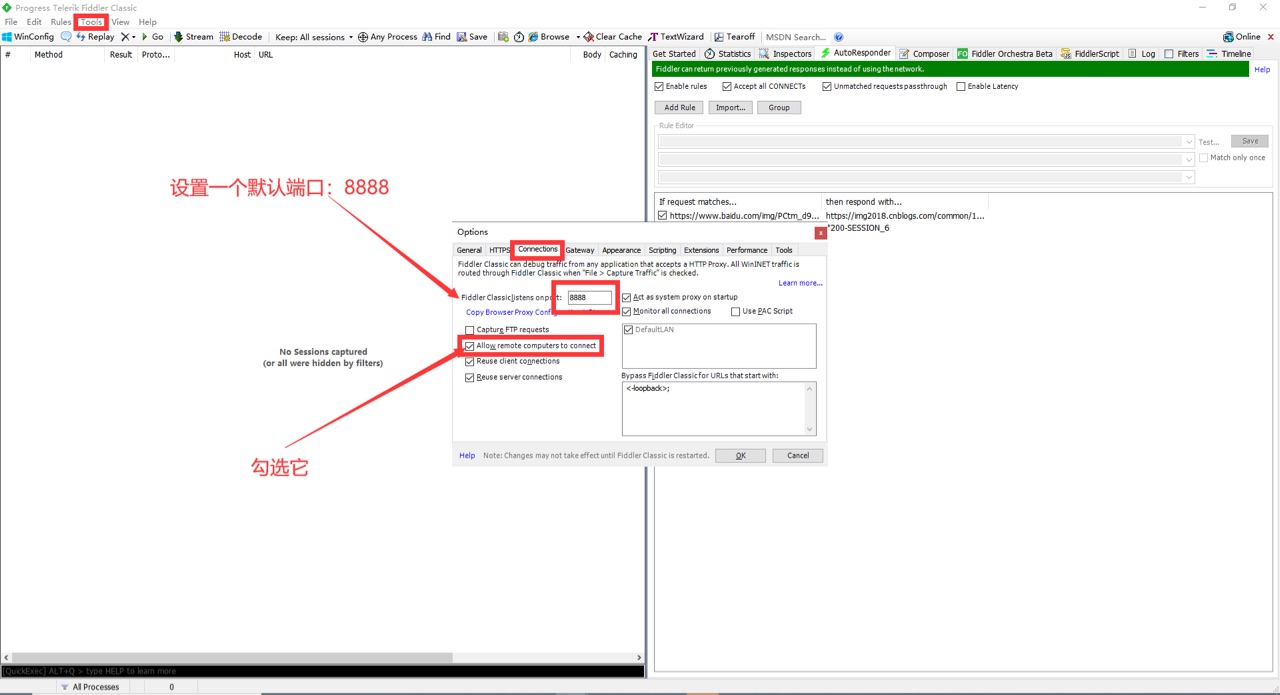The image size is (1280, 695).
Task: Open the Keep: All sessions dropdown
Action: pos(314,37)
